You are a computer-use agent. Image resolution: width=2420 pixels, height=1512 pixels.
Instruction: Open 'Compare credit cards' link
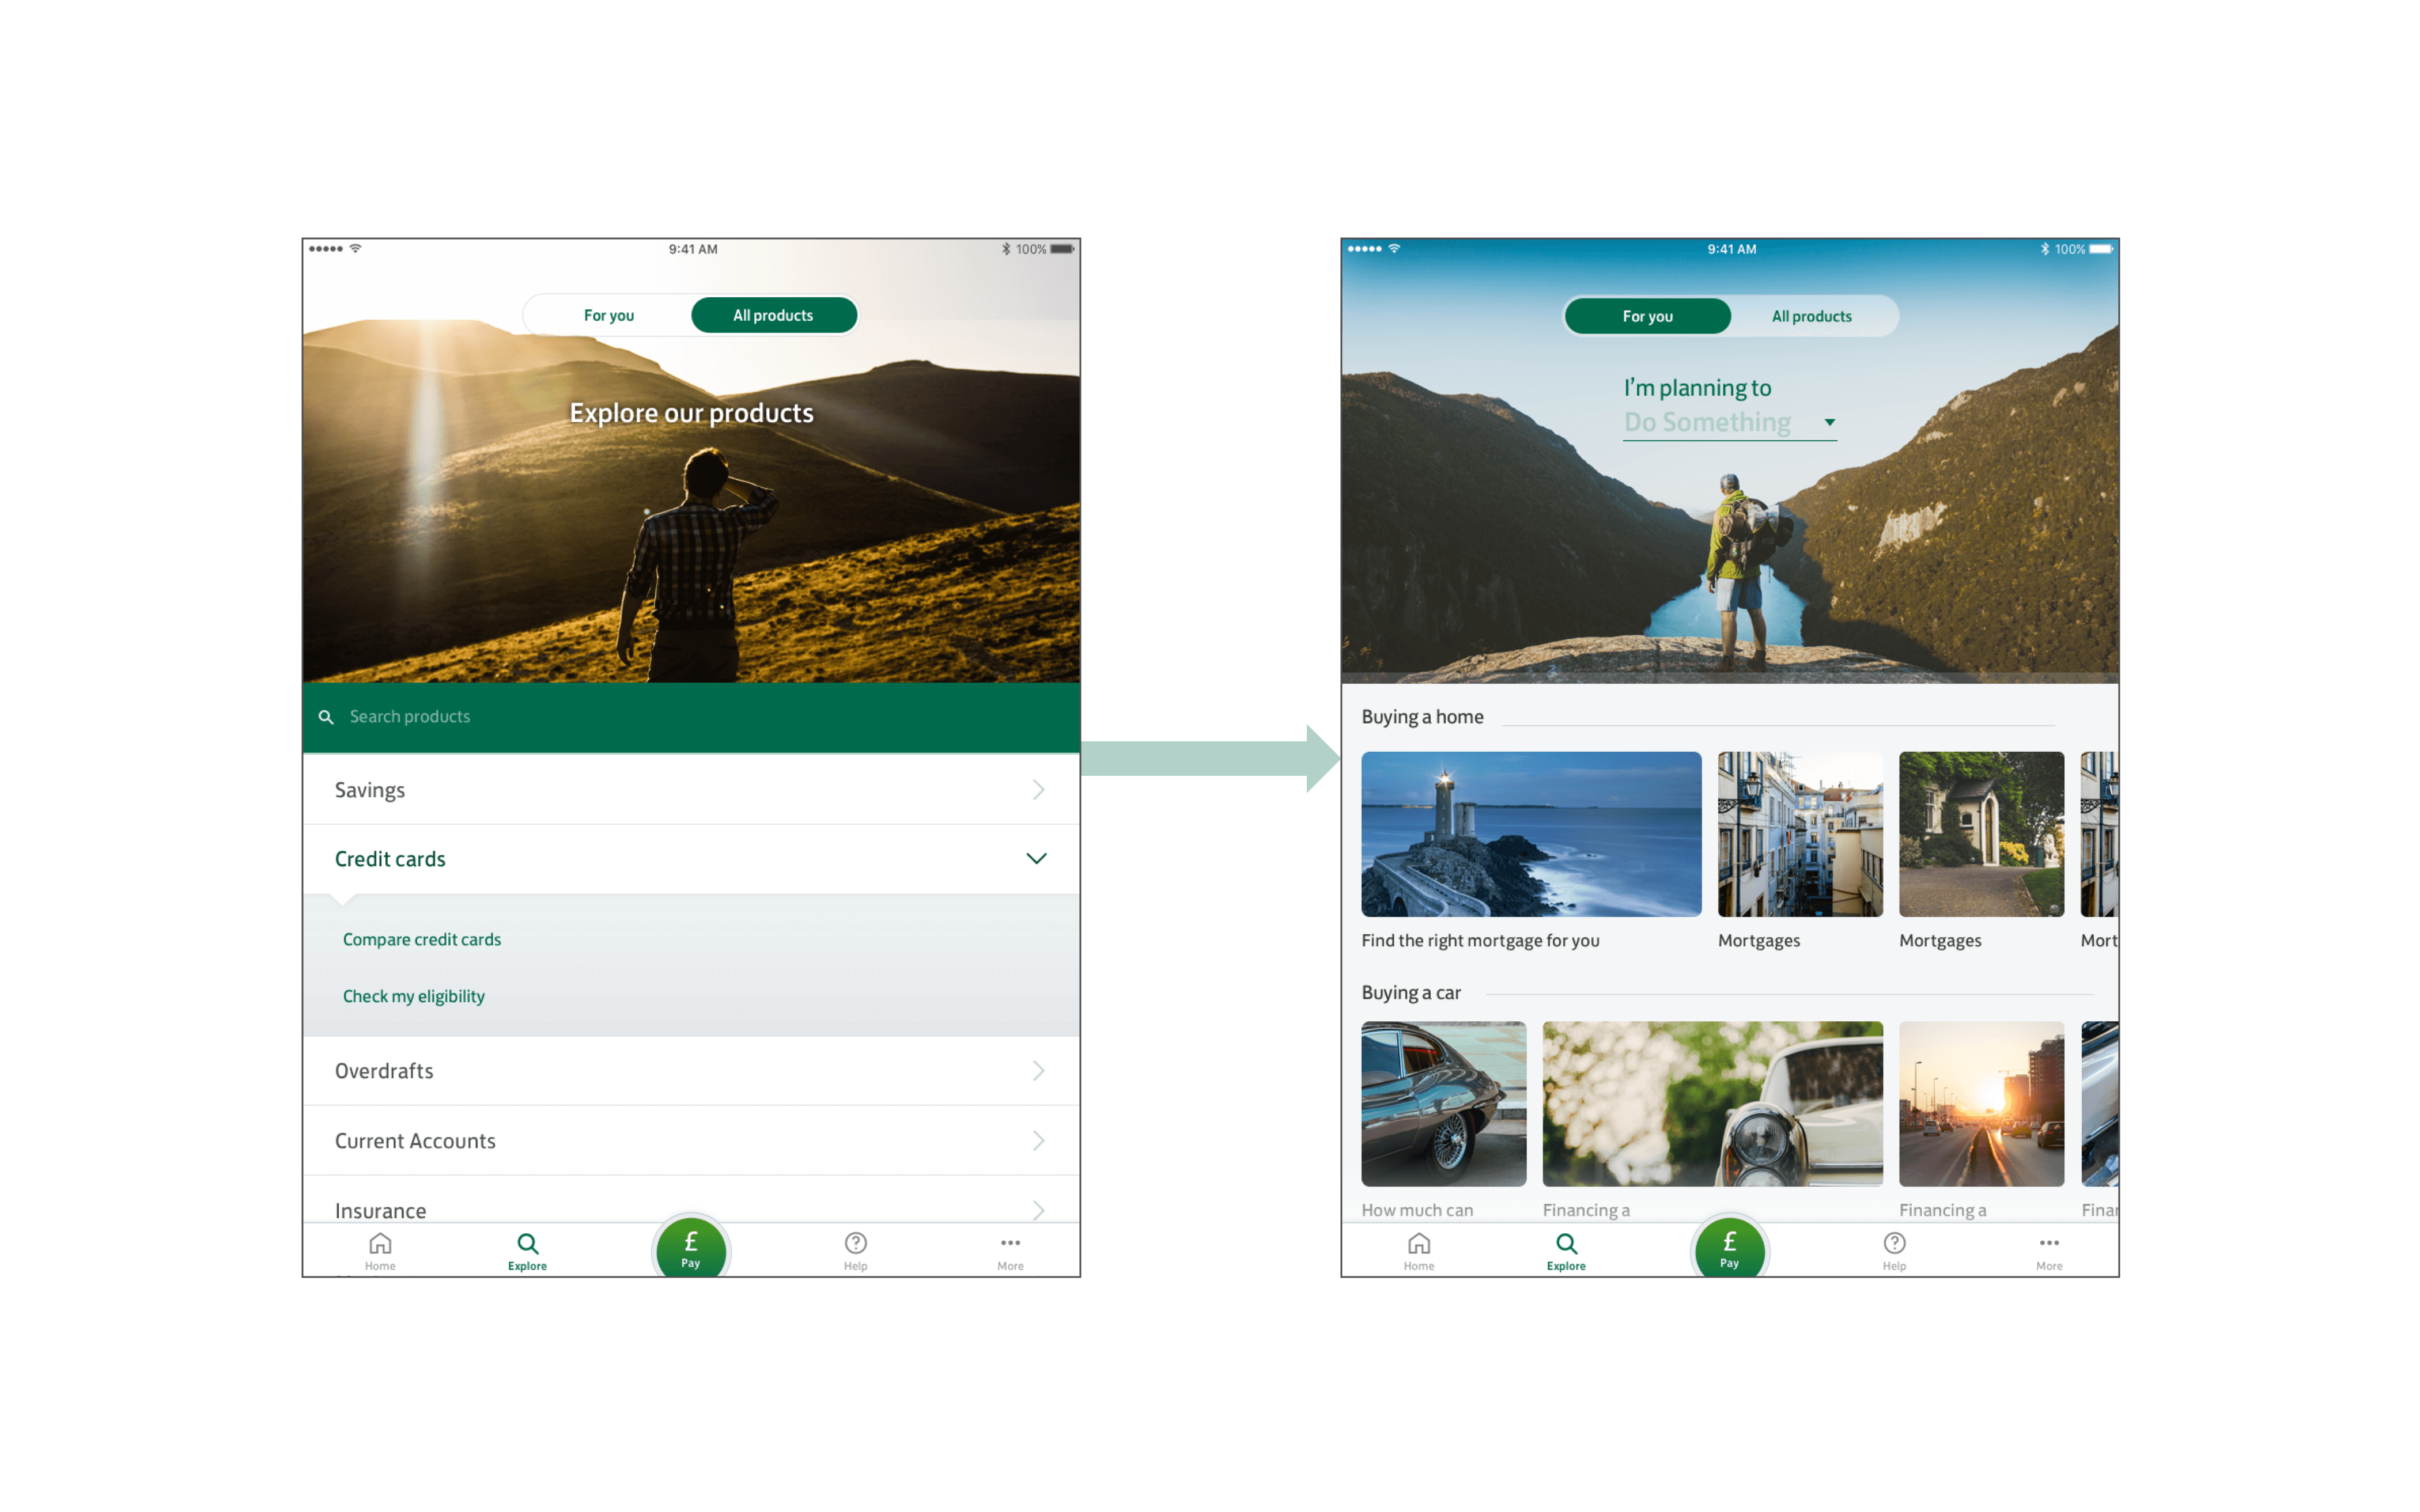tap(422, 939)
